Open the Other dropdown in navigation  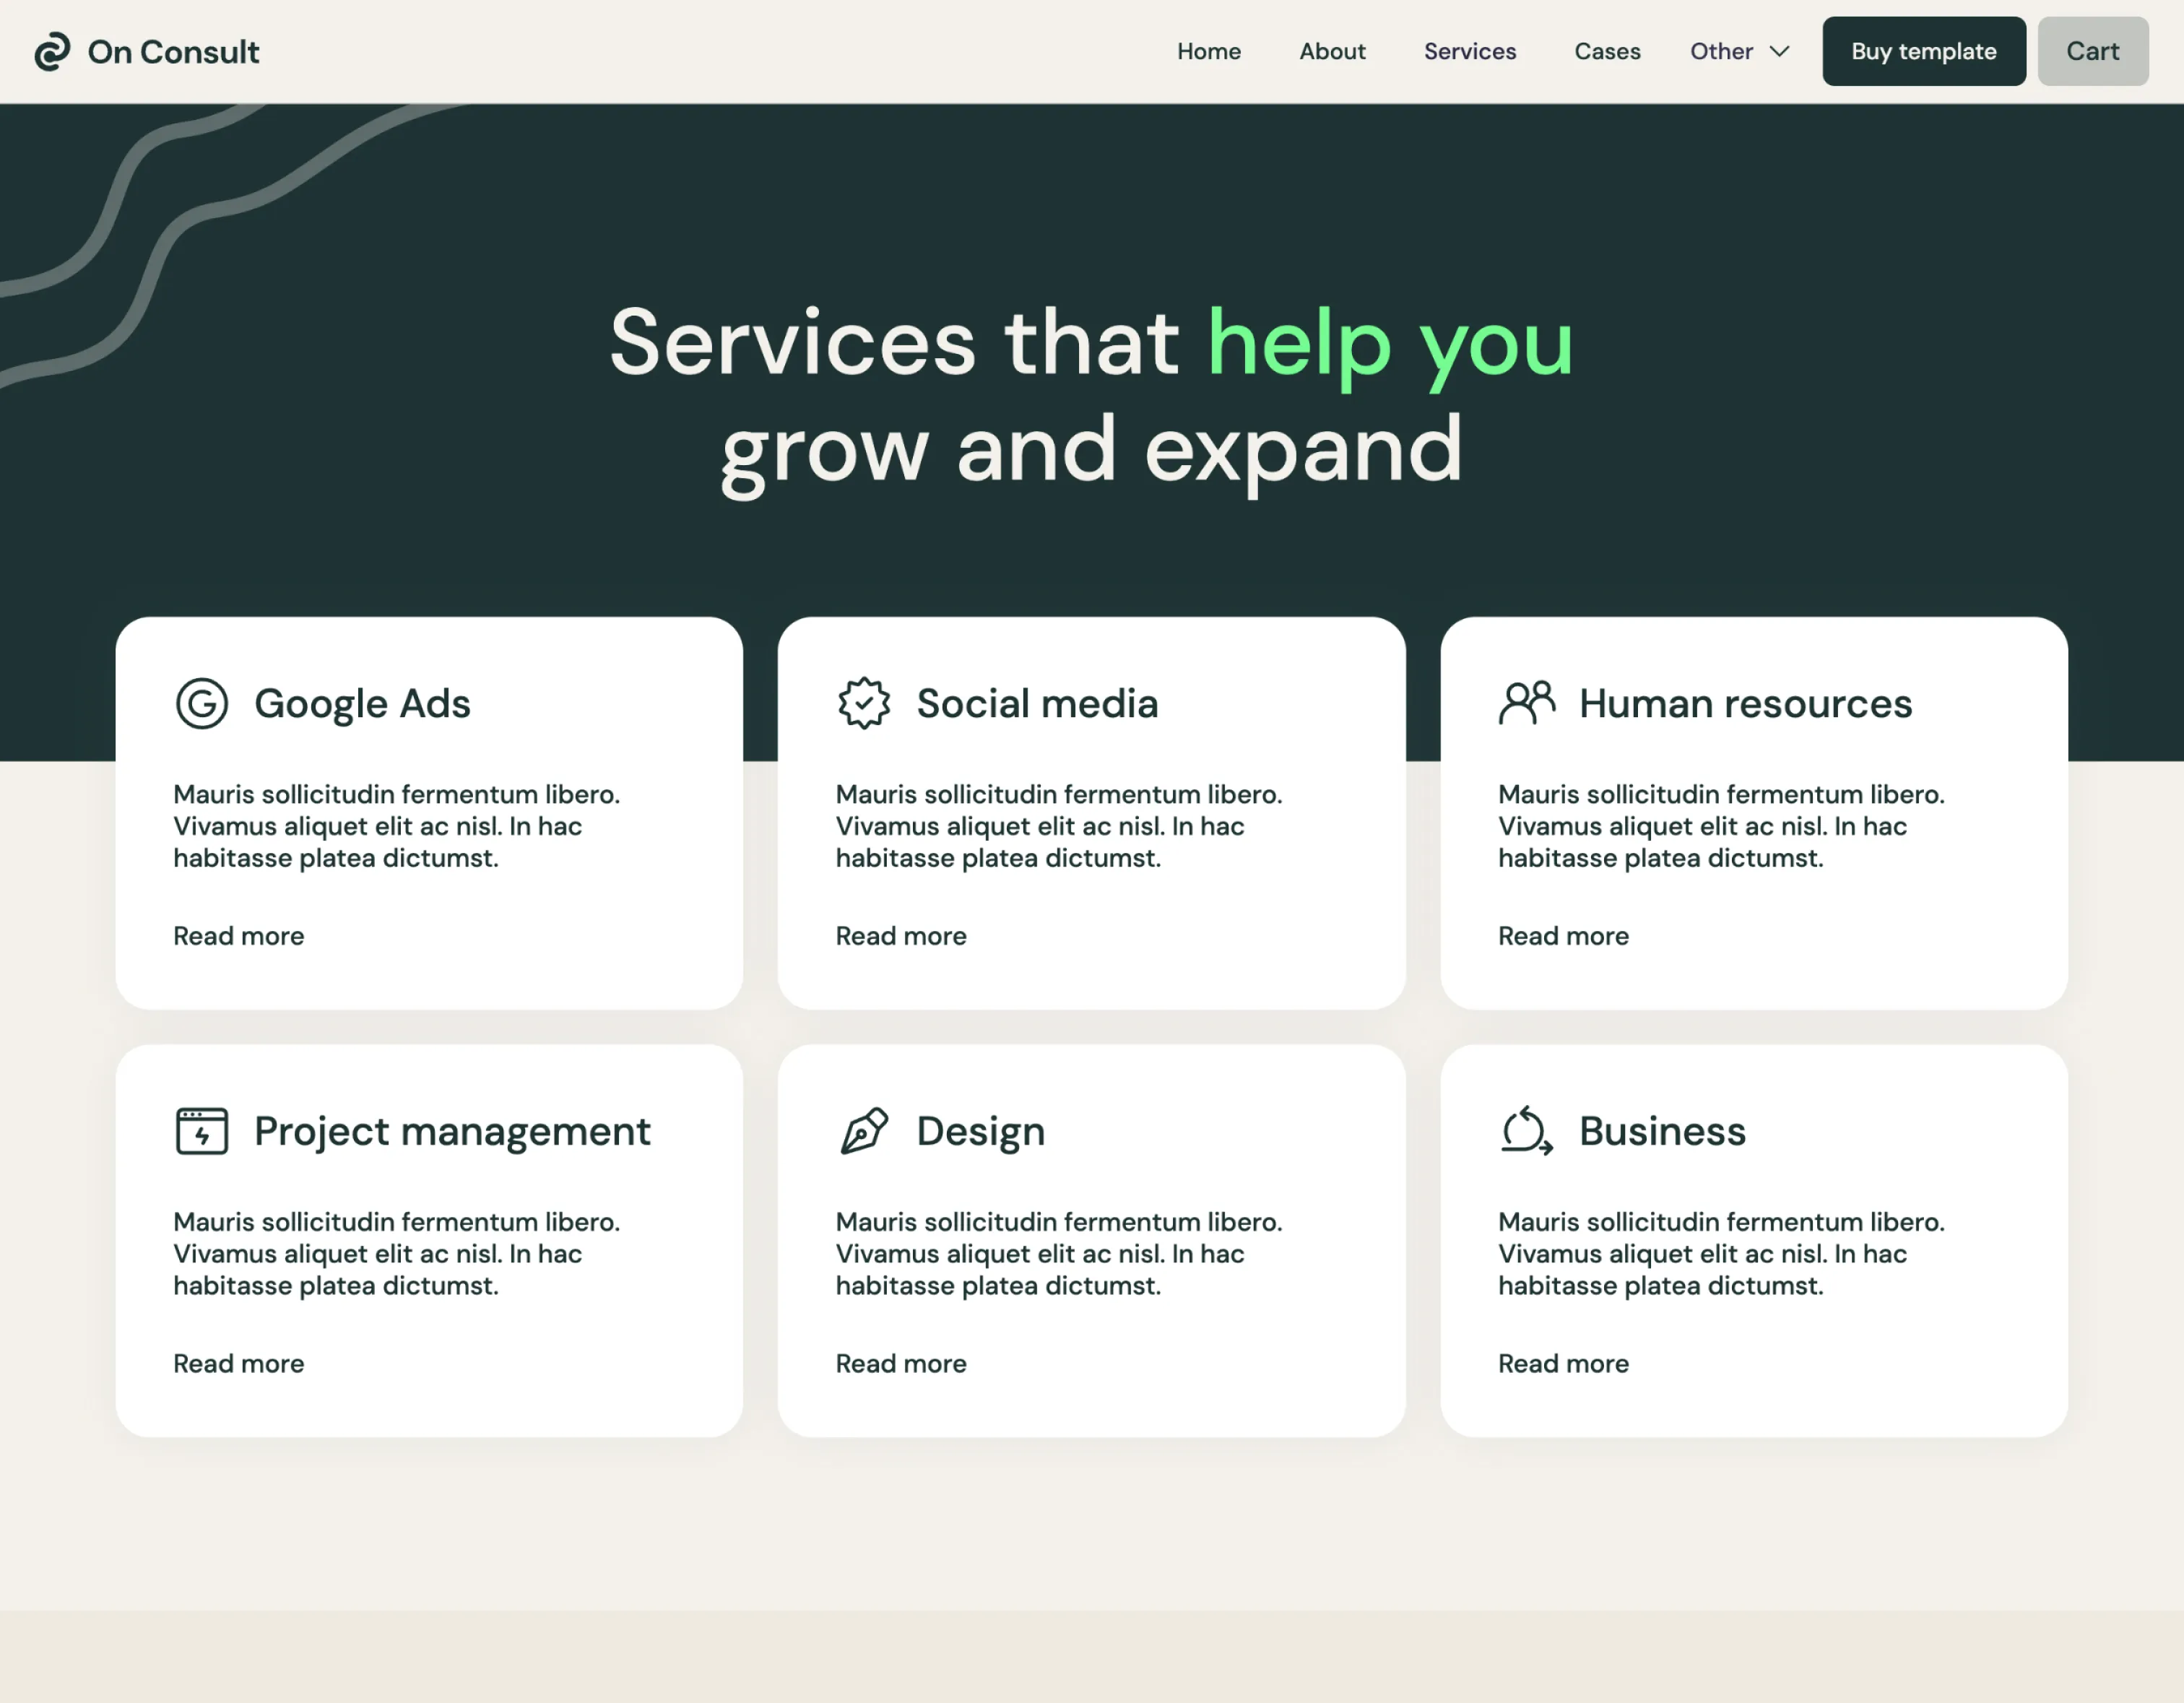point(1721,52)
